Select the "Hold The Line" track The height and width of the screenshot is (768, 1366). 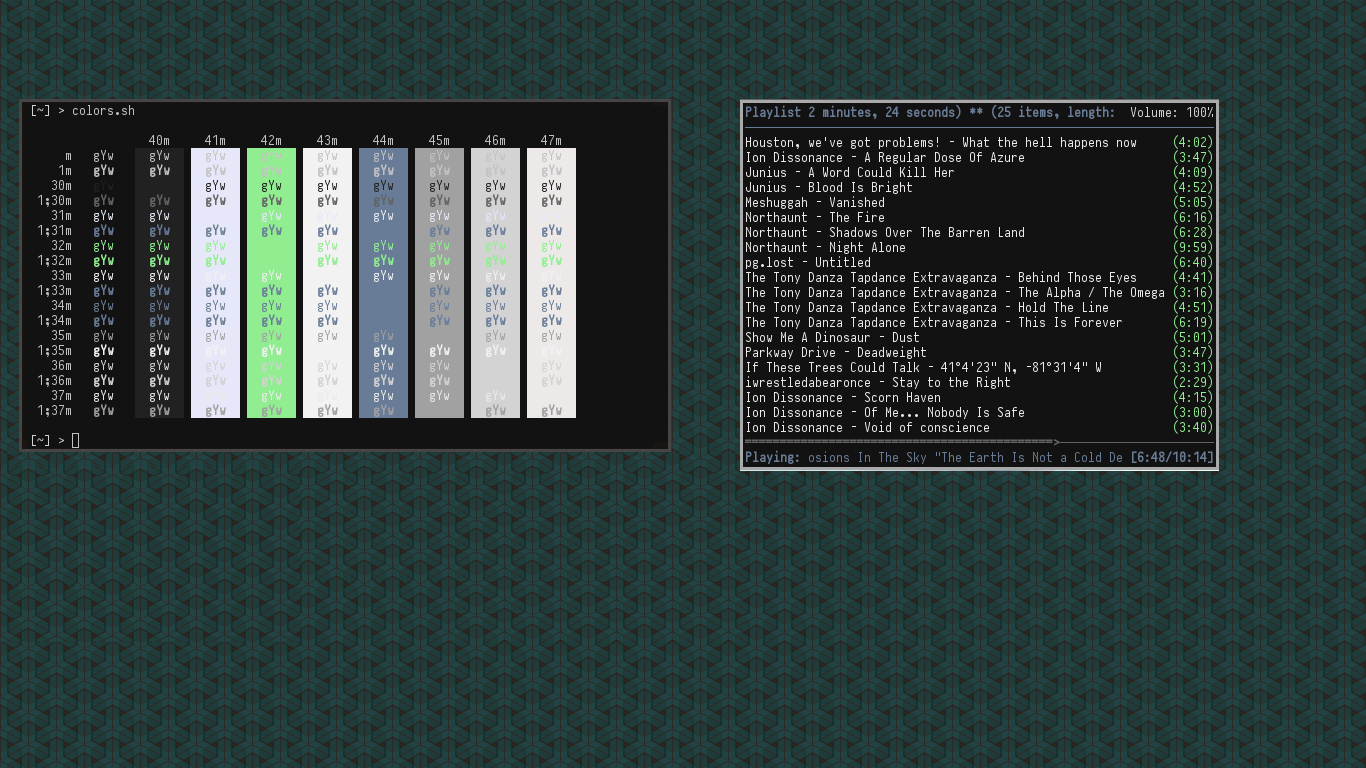click(979, 308)
